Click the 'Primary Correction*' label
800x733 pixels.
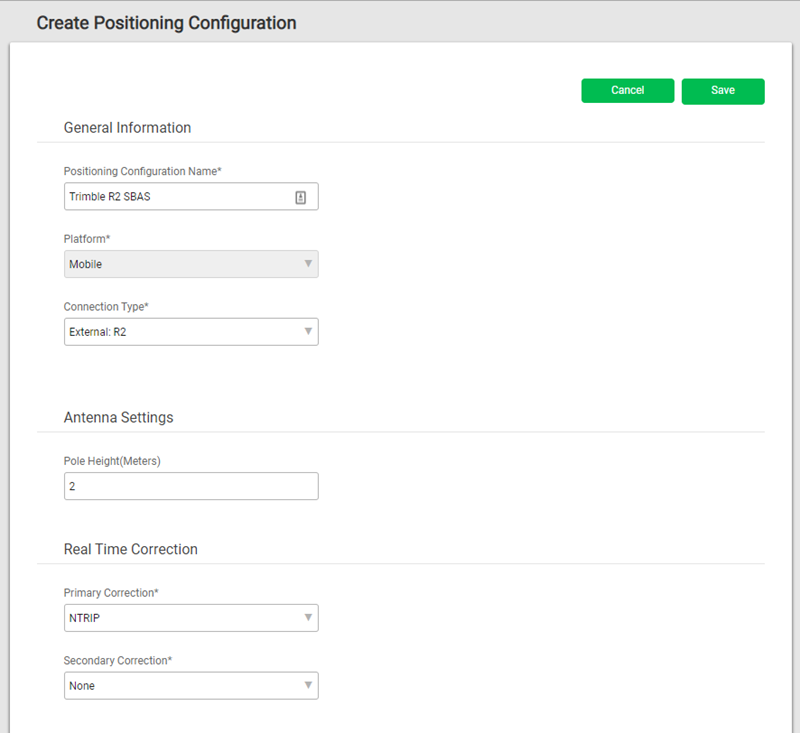point(111,593)
